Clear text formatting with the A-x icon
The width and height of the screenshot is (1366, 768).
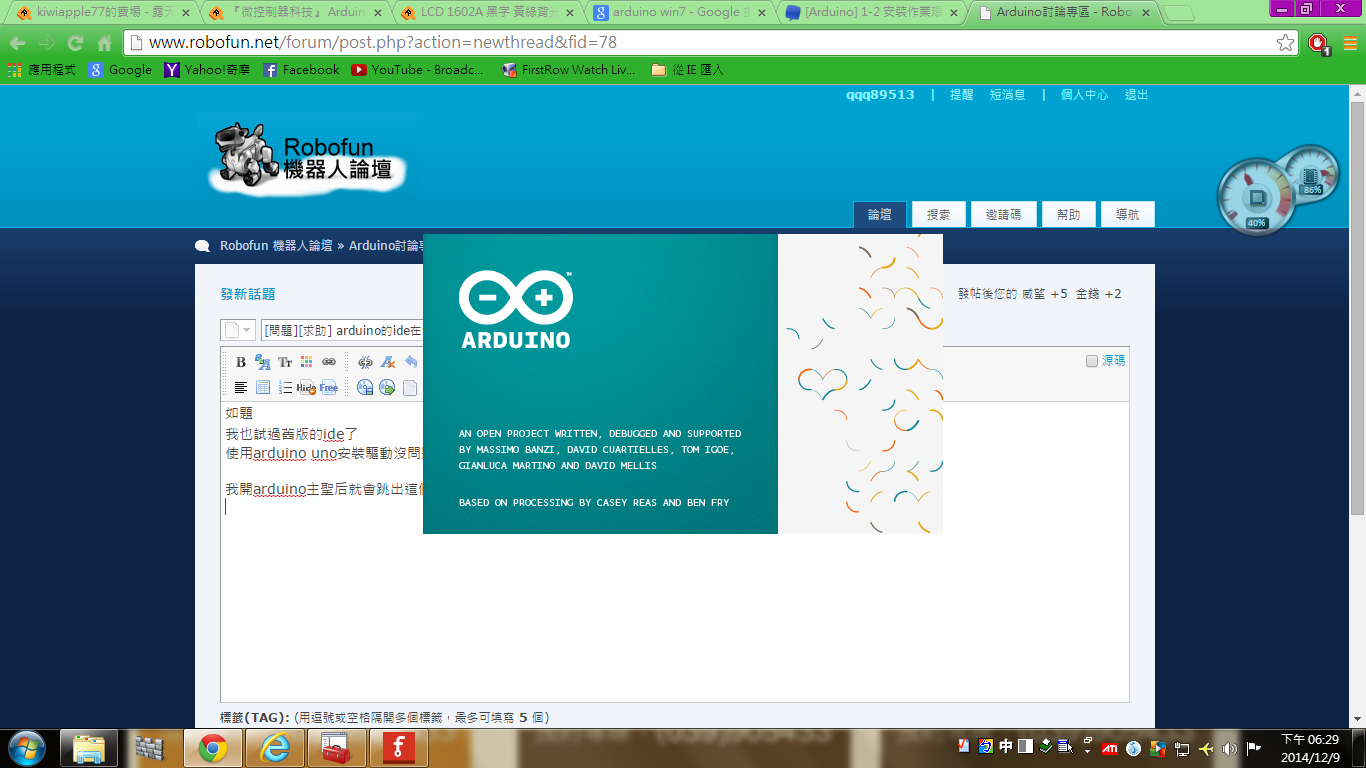[x=388, y=362]
